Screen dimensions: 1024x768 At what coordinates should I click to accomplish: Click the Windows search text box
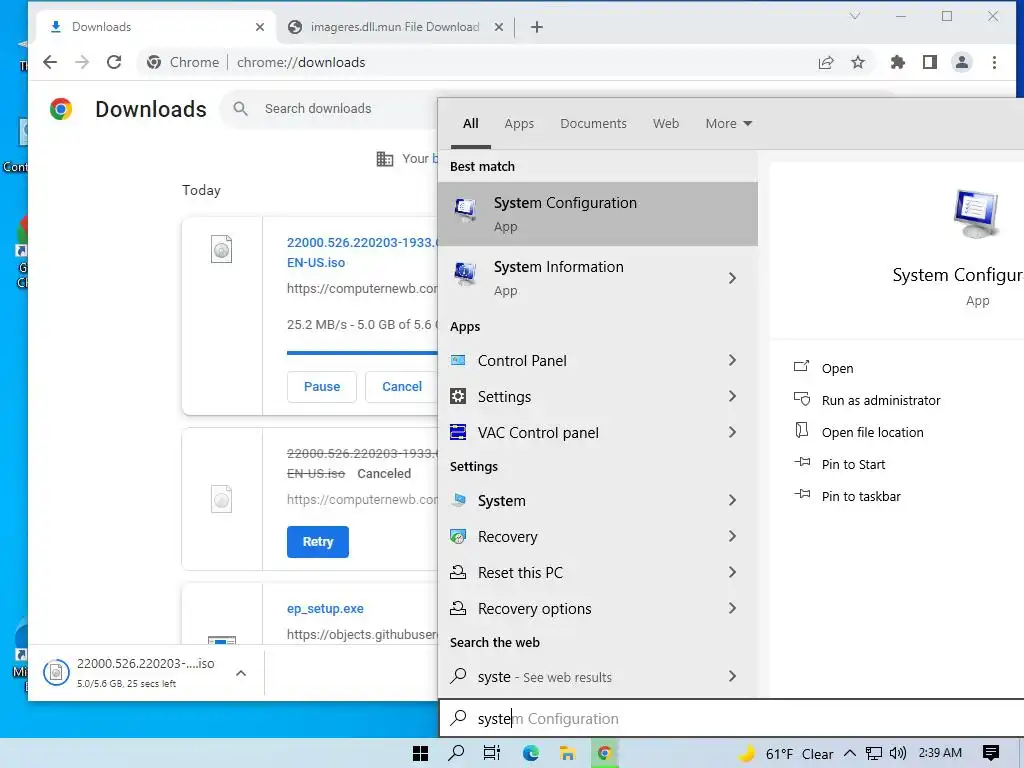point(731,718)
